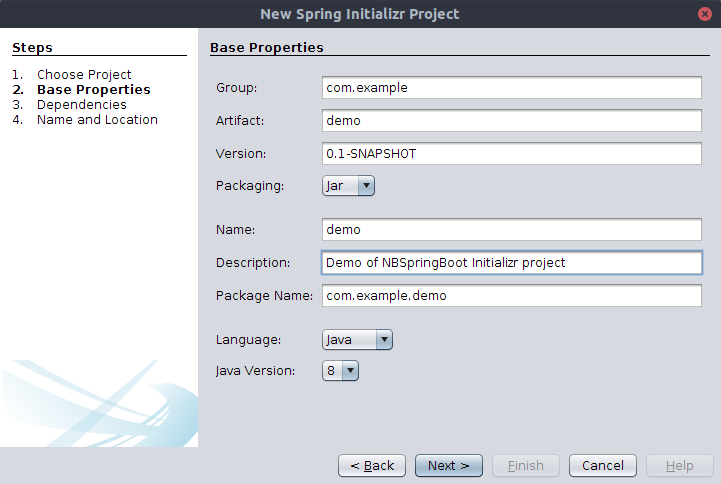Click the Name field with demo
This screenshot has width=721, height=484.
[512, 229]
